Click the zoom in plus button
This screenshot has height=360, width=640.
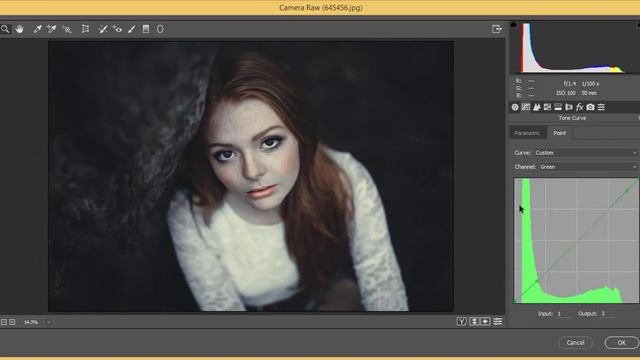point(12,322)
